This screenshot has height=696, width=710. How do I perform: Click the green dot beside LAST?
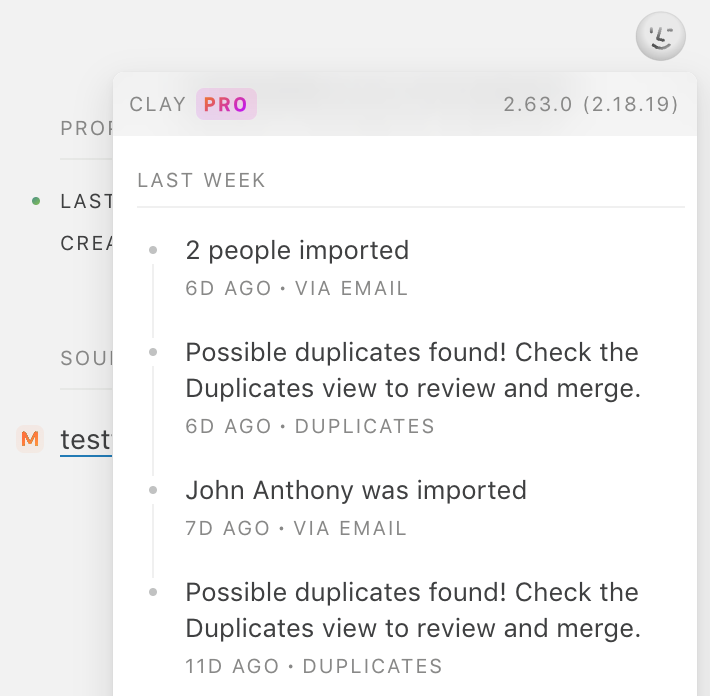(x=36, y=201)
